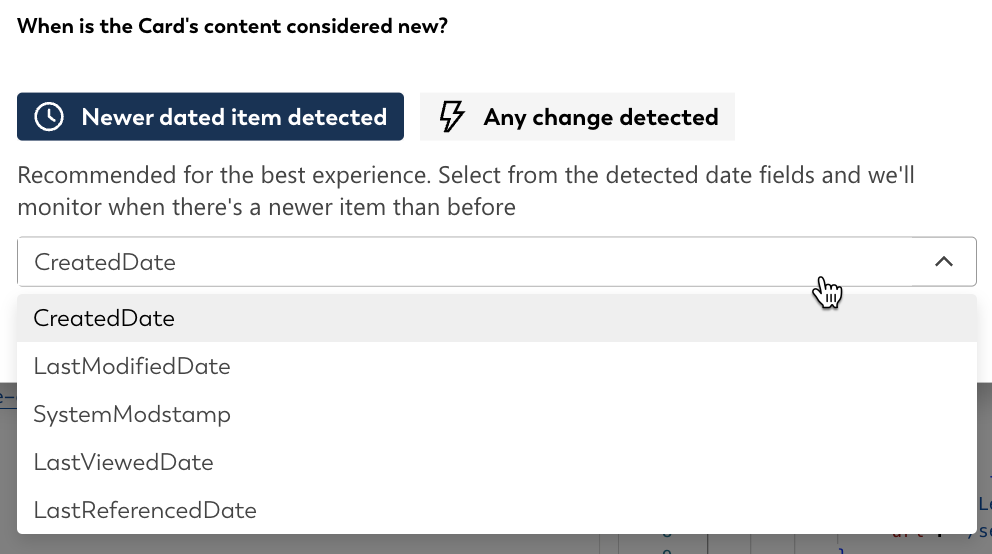Select the LastReferencedDate option

(497, 510)
